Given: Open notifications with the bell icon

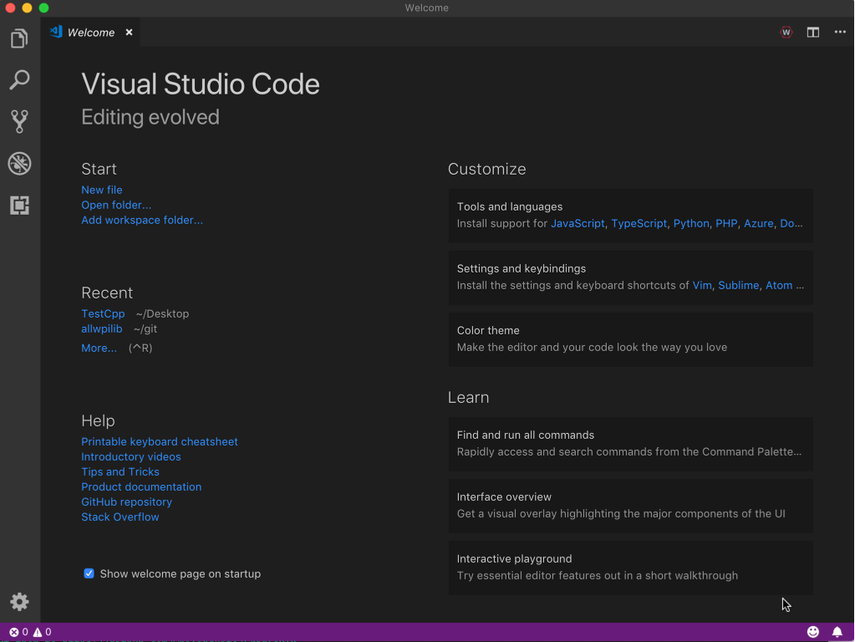Looking at the screenshot, I should pos(838,631).
